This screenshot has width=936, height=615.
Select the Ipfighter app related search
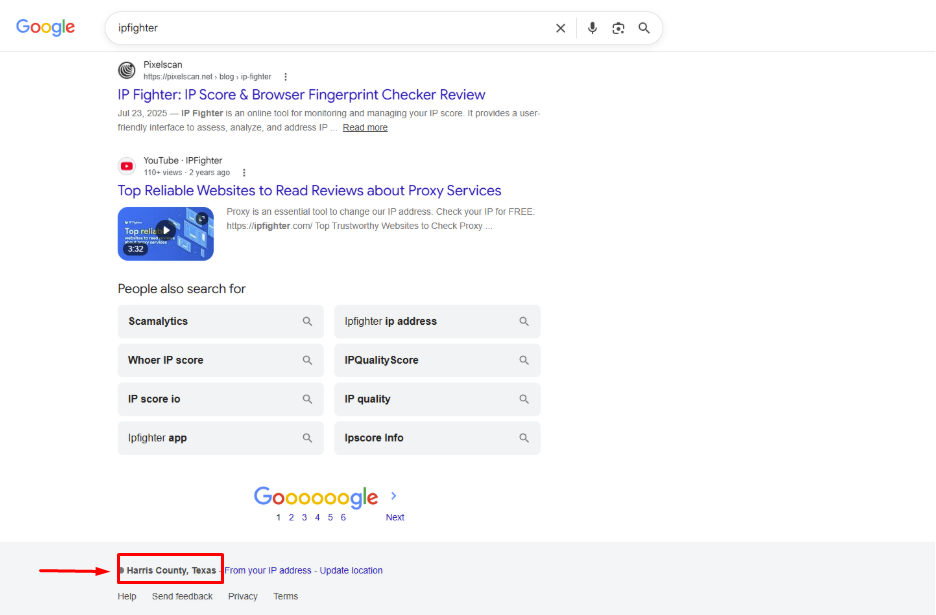220,438
